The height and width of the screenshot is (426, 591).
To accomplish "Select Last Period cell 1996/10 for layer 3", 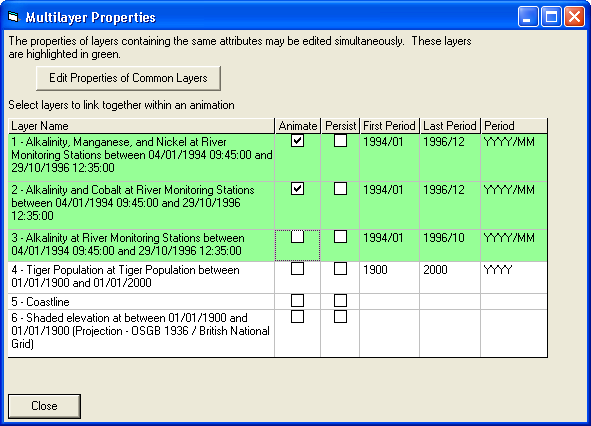I will (450, 245).
